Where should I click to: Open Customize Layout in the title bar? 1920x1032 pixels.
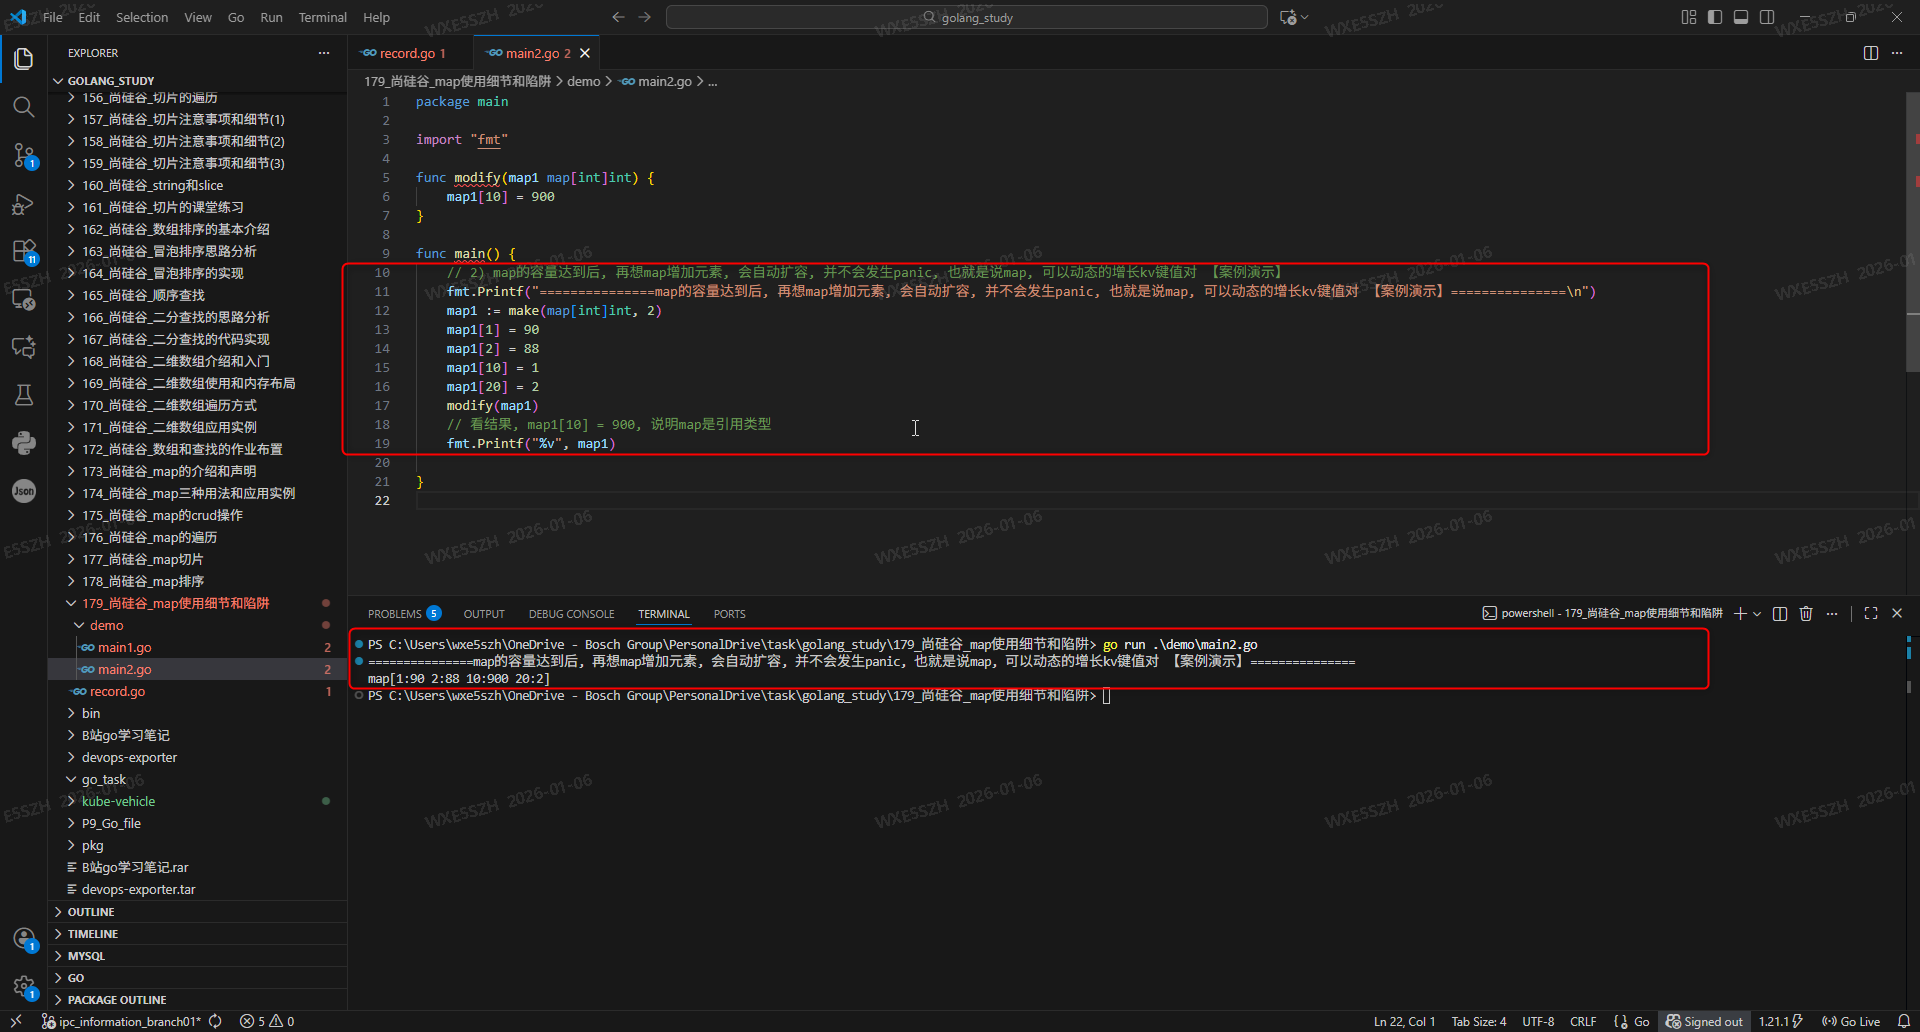click(1689, 17)
